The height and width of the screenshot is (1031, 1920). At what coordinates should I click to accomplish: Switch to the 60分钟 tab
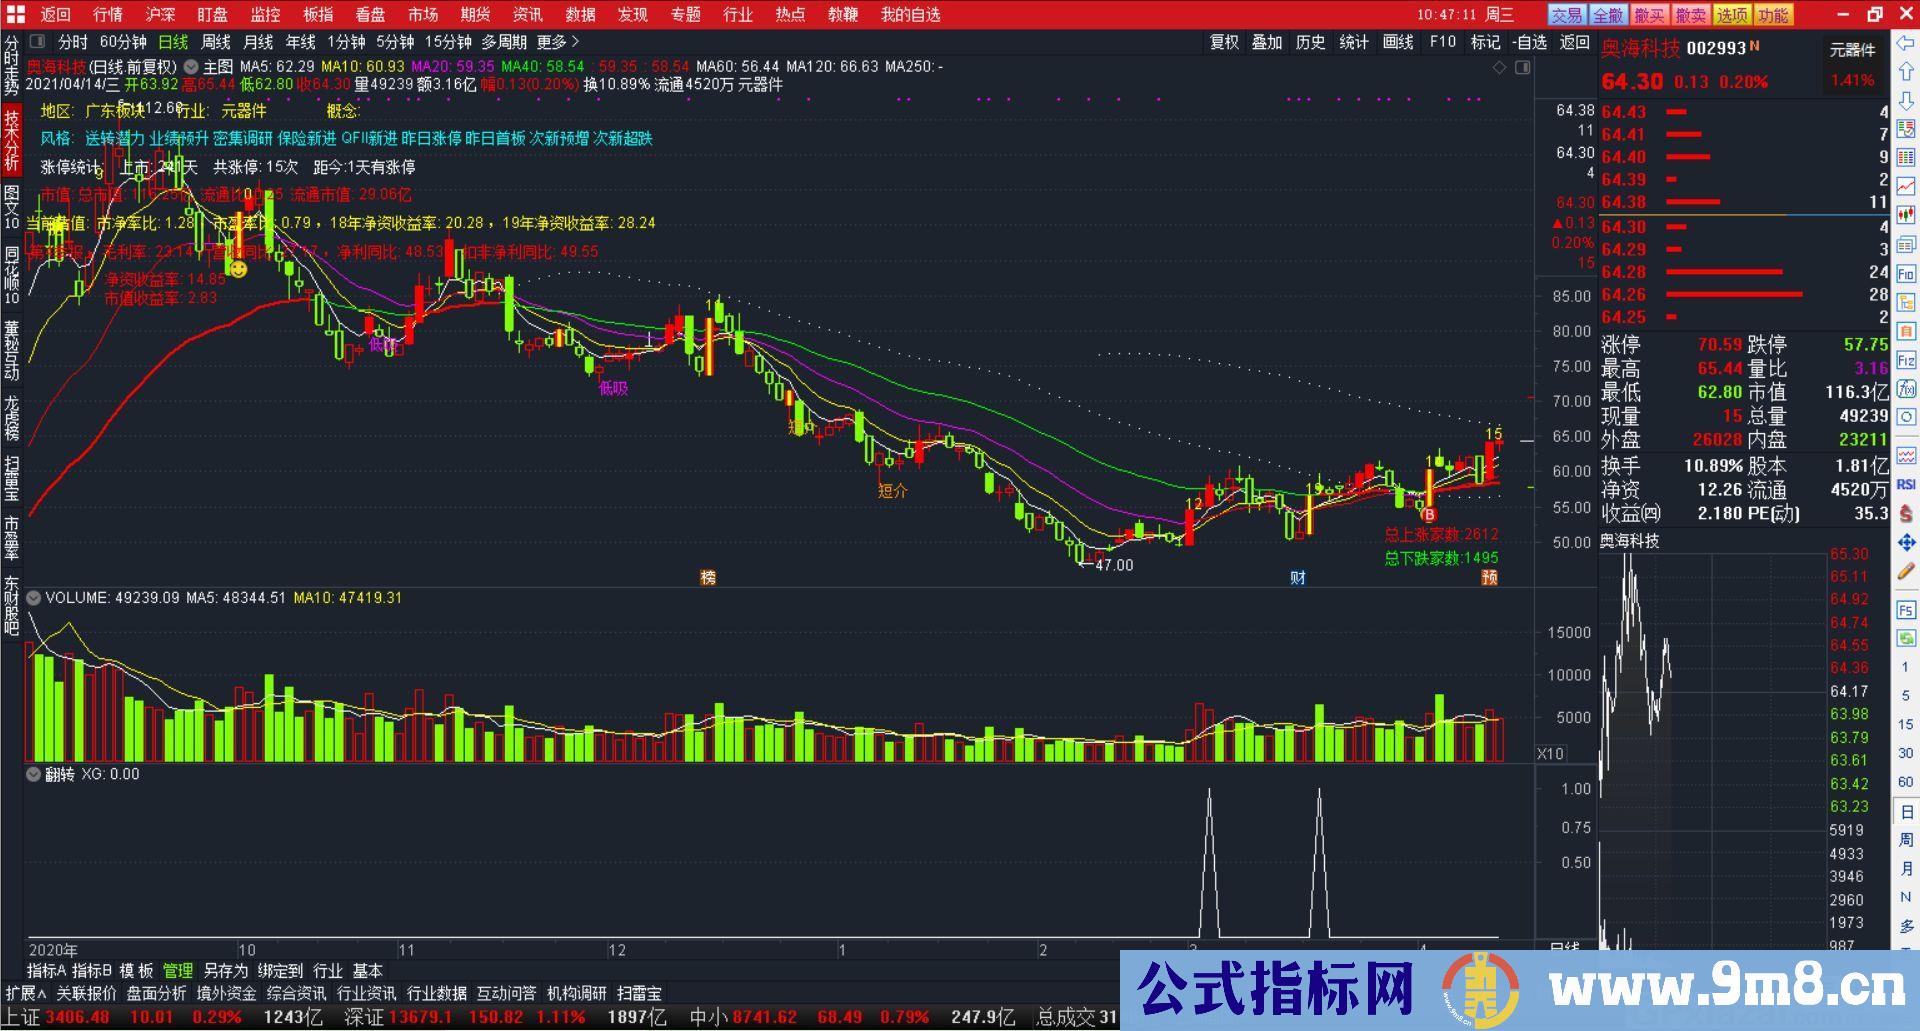coord(123,42)
